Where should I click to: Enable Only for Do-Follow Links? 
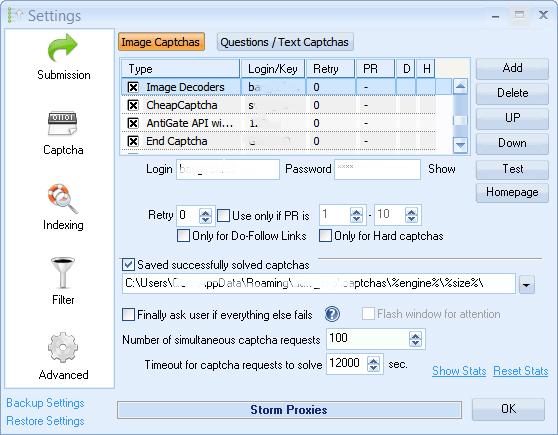183,236
